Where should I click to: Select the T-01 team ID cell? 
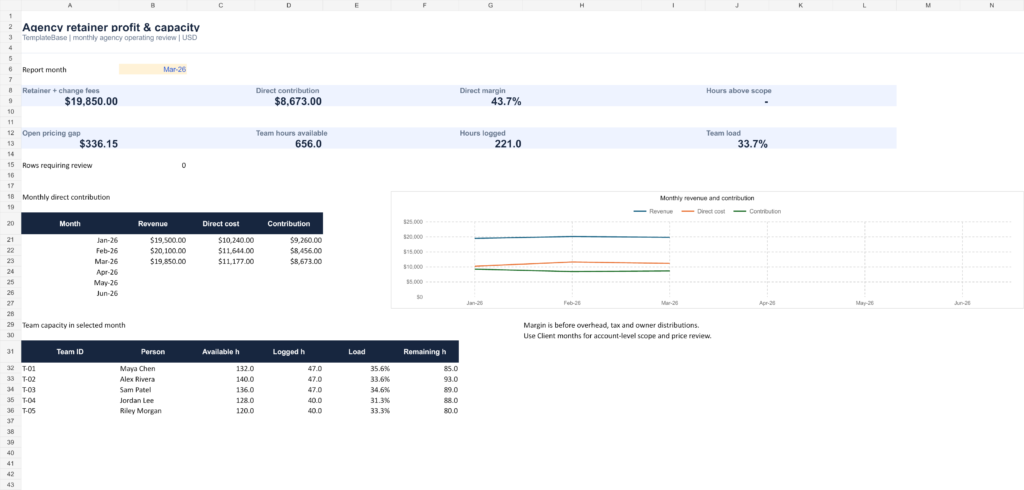(70, 368)
